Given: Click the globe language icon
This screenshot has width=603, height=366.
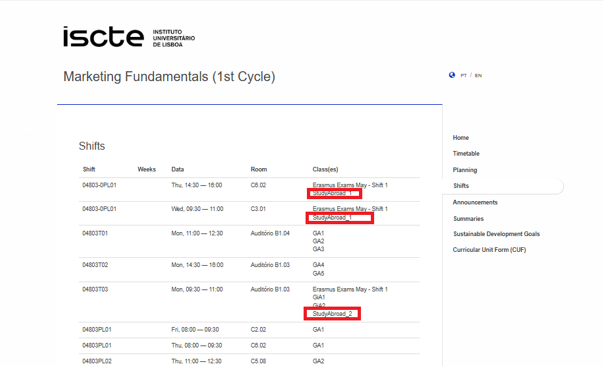Looking at the screenshot, I should click(452, 75).
